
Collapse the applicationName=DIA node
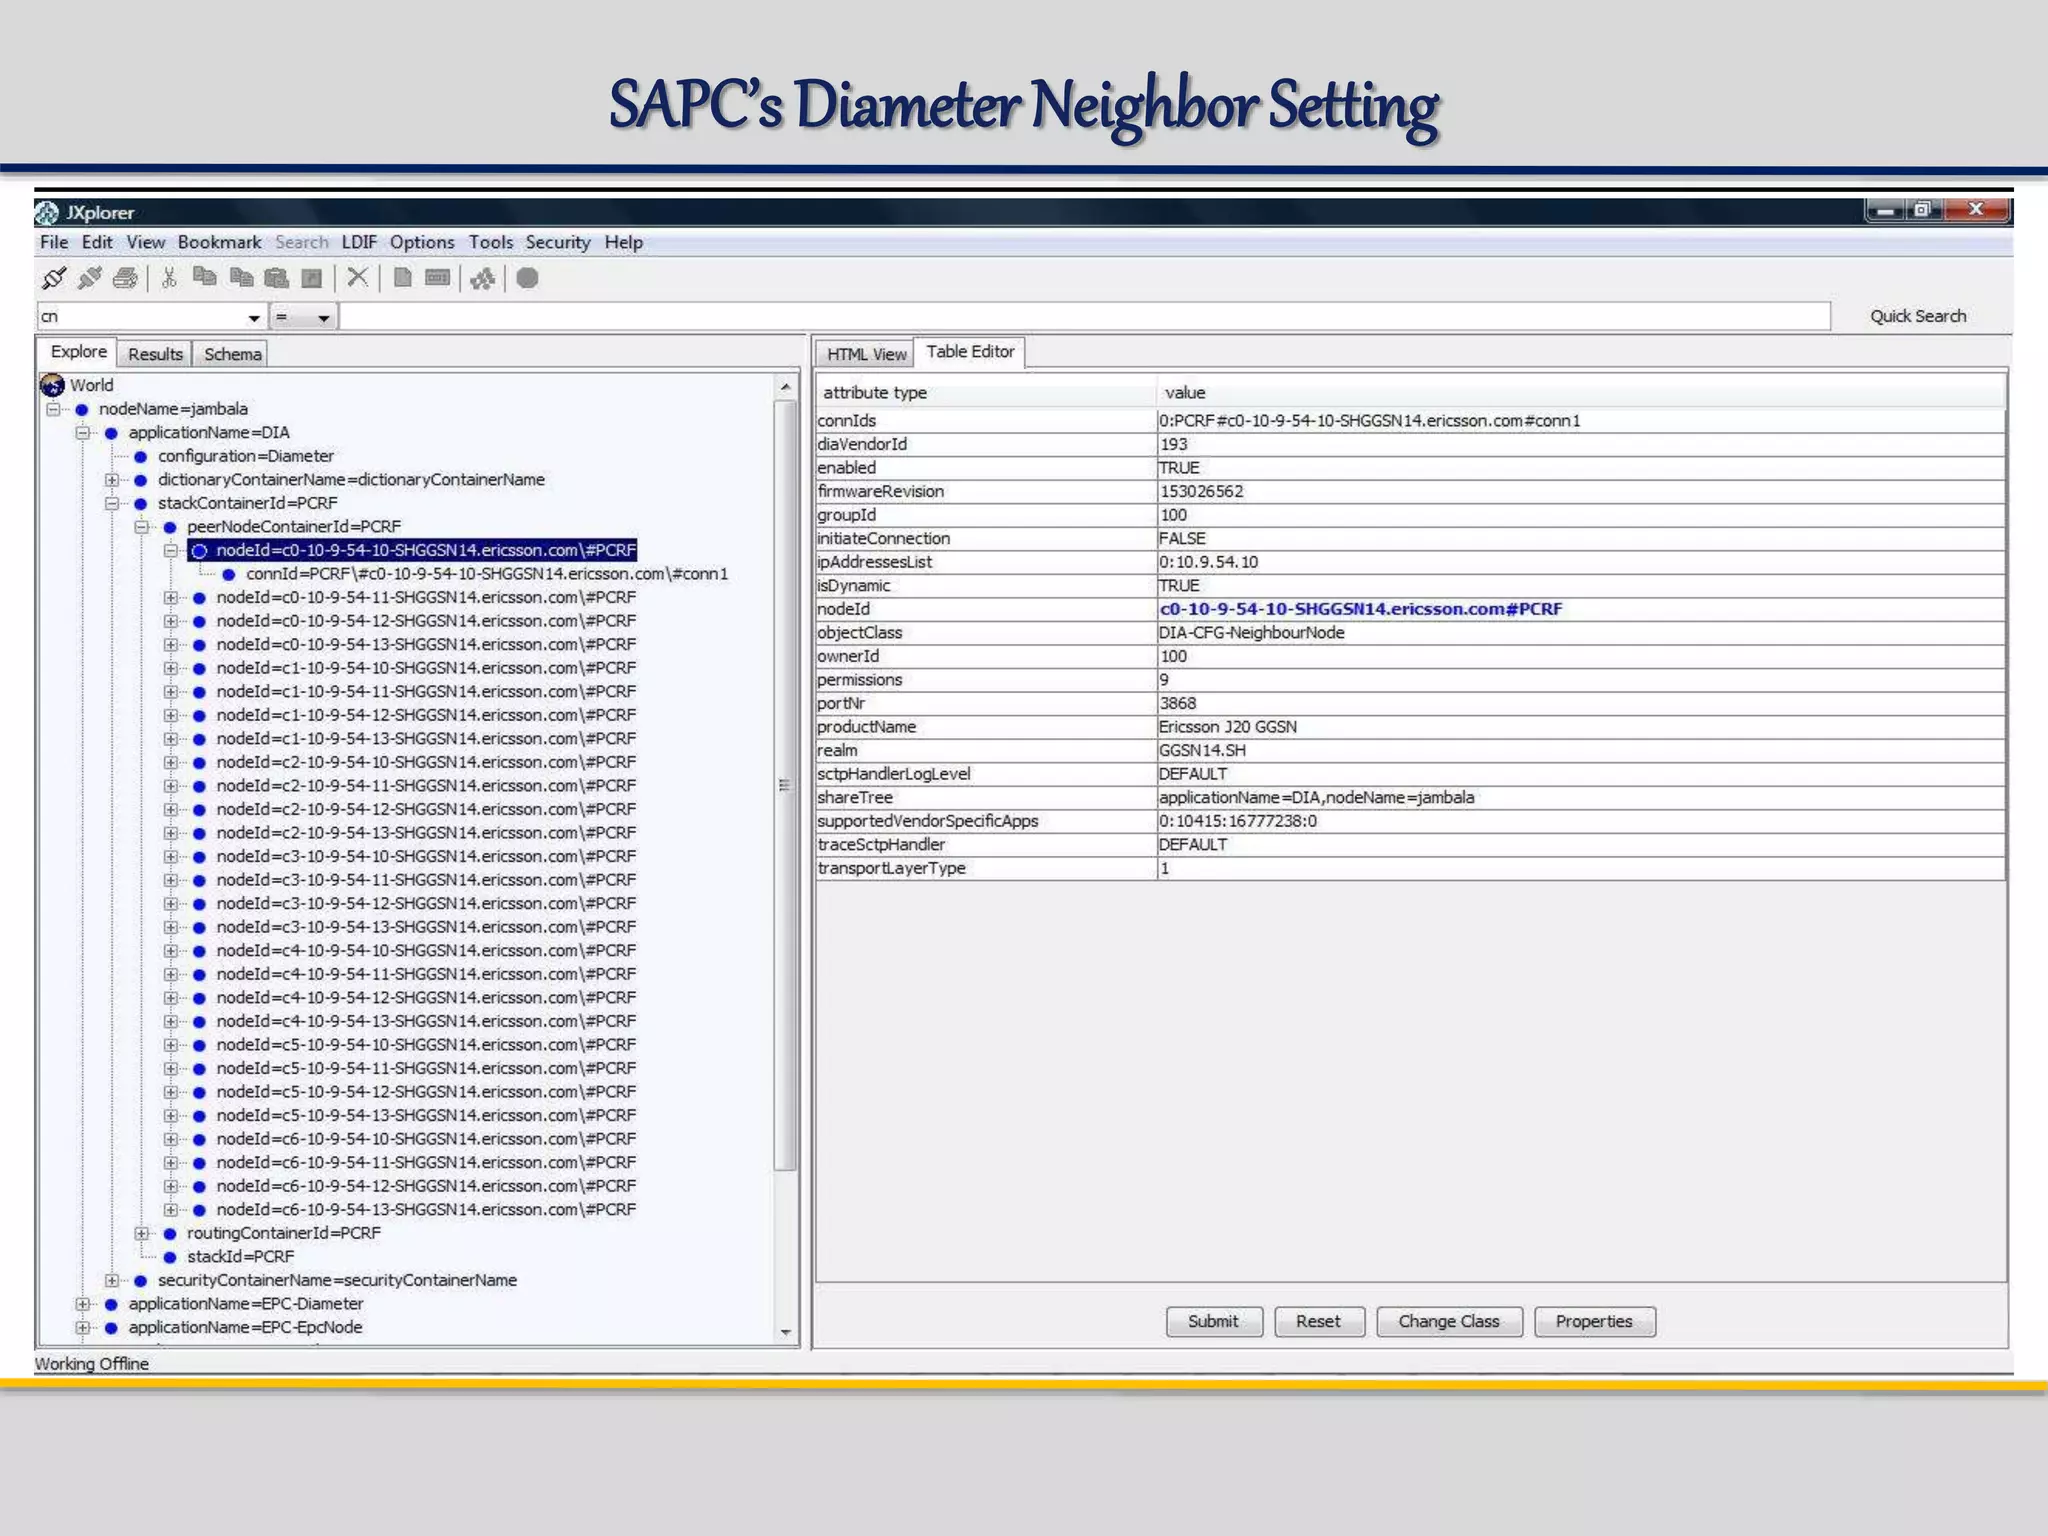point(83,433)
